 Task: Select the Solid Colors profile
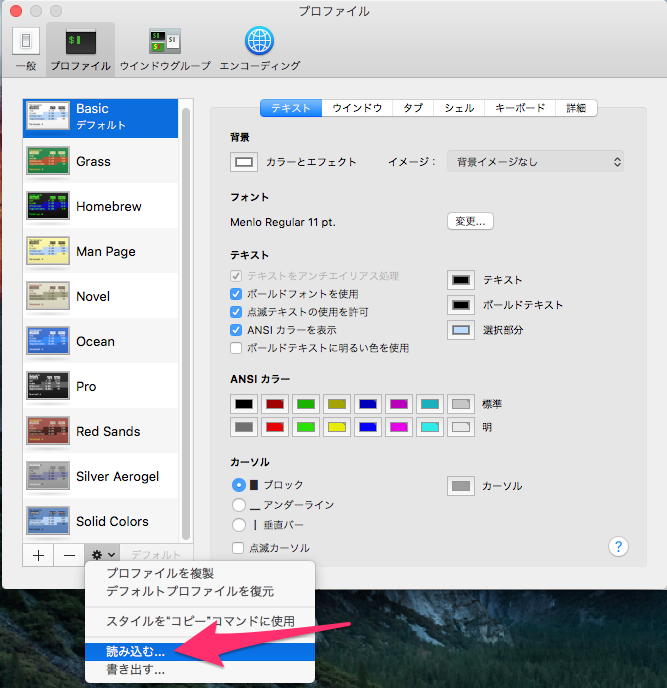tap(100, 521)
